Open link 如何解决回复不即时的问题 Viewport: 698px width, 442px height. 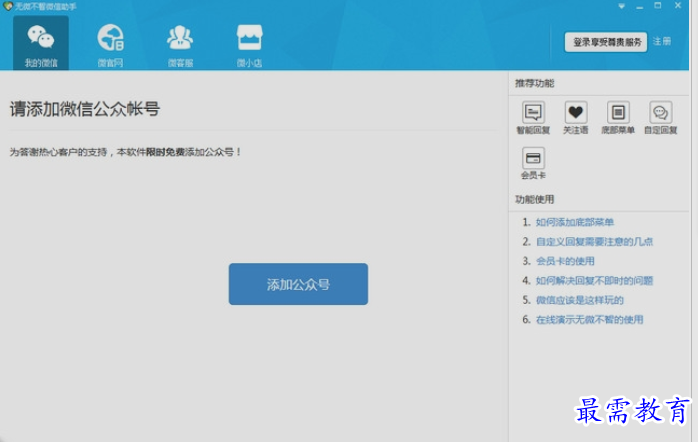tap(594, 281)
